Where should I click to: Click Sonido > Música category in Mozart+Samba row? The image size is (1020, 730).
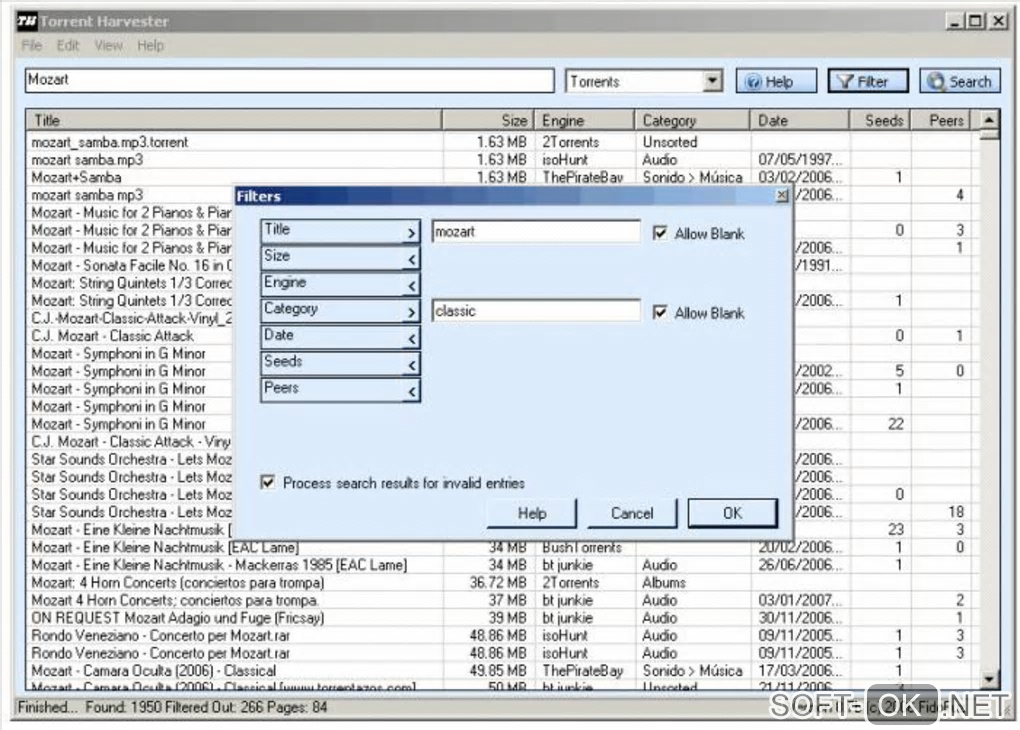pos(692,177)
